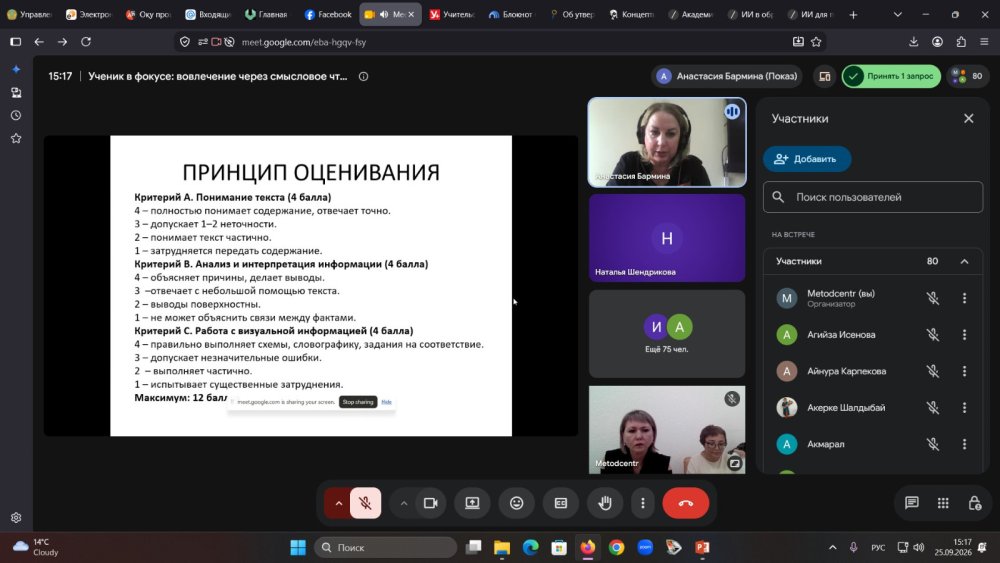Open sidebar settings gear icon

[x=16, y=518]
